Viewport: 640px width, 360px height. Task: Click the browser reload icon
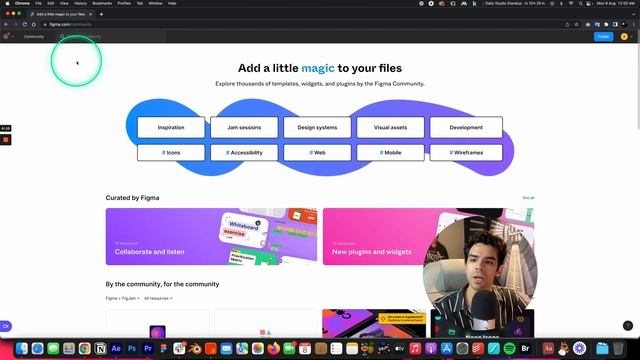pyautogui.click(x=24, y=24)
